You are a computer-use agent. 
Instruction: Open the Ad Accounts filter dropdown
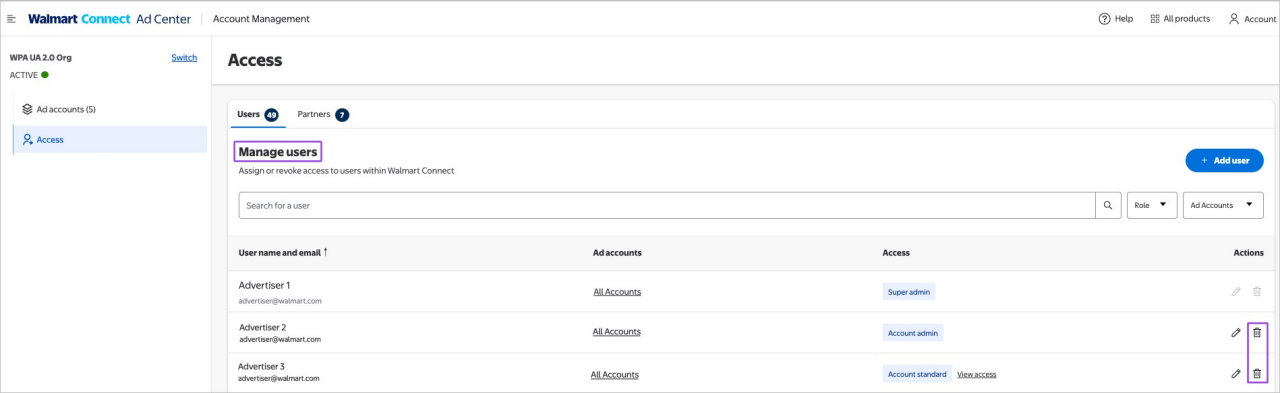click(x=1223, y=205)
